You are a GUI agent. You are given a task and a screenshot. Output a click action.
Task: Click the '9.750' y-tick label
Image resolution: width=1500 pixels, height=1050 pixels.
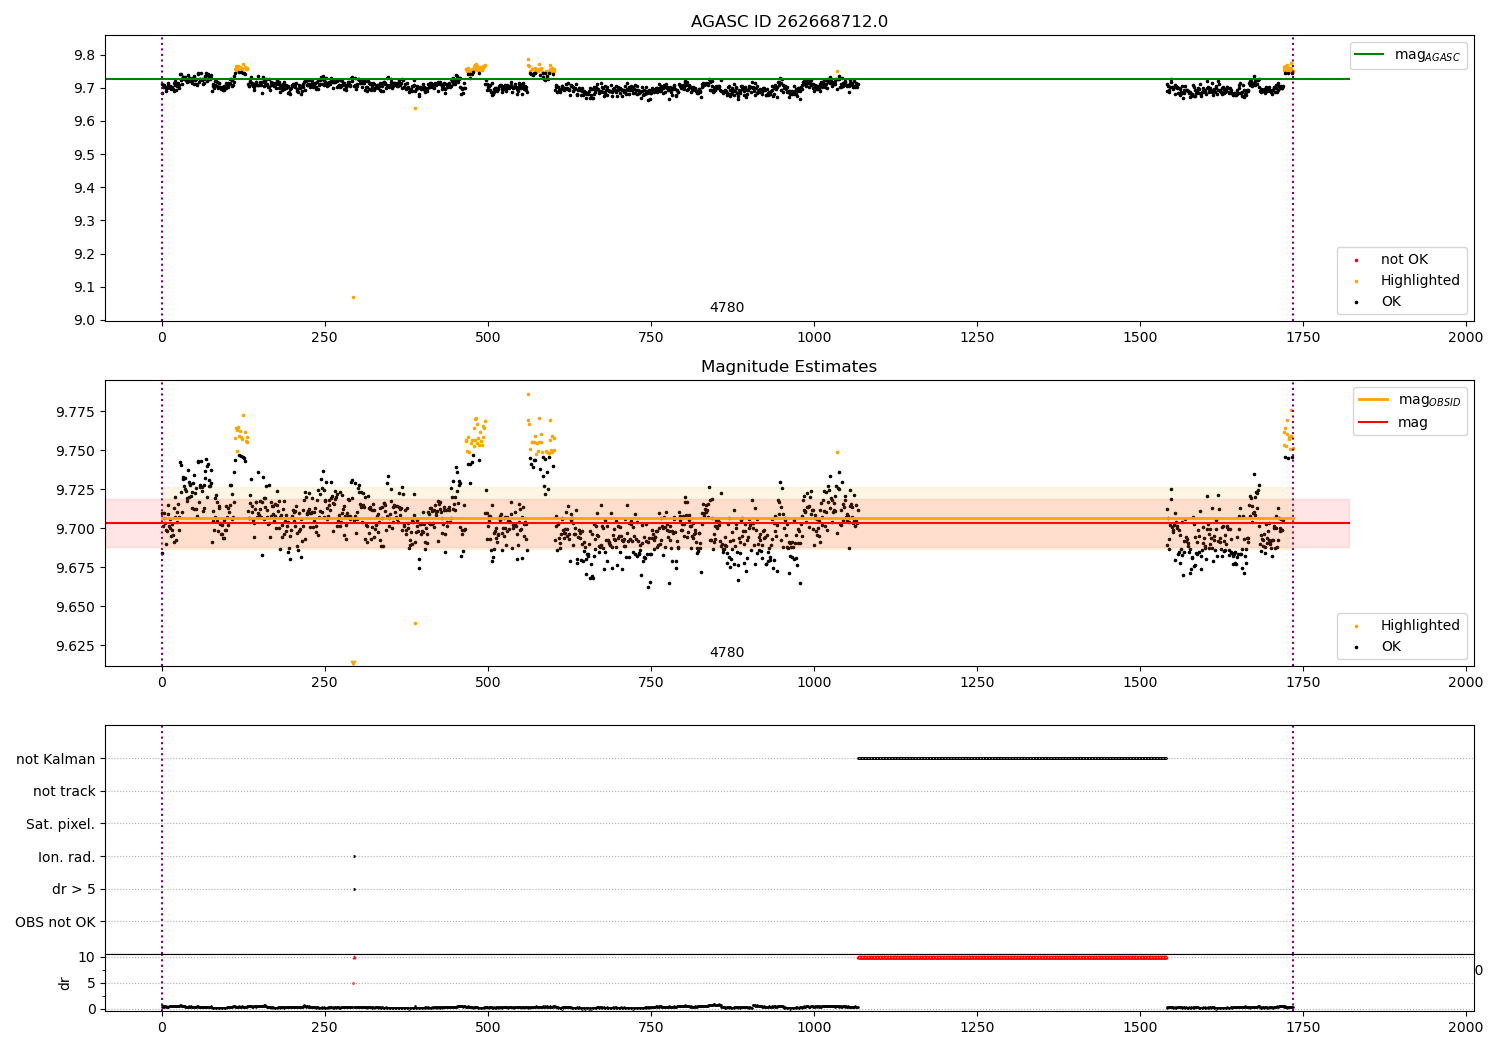tap(76, 452)
